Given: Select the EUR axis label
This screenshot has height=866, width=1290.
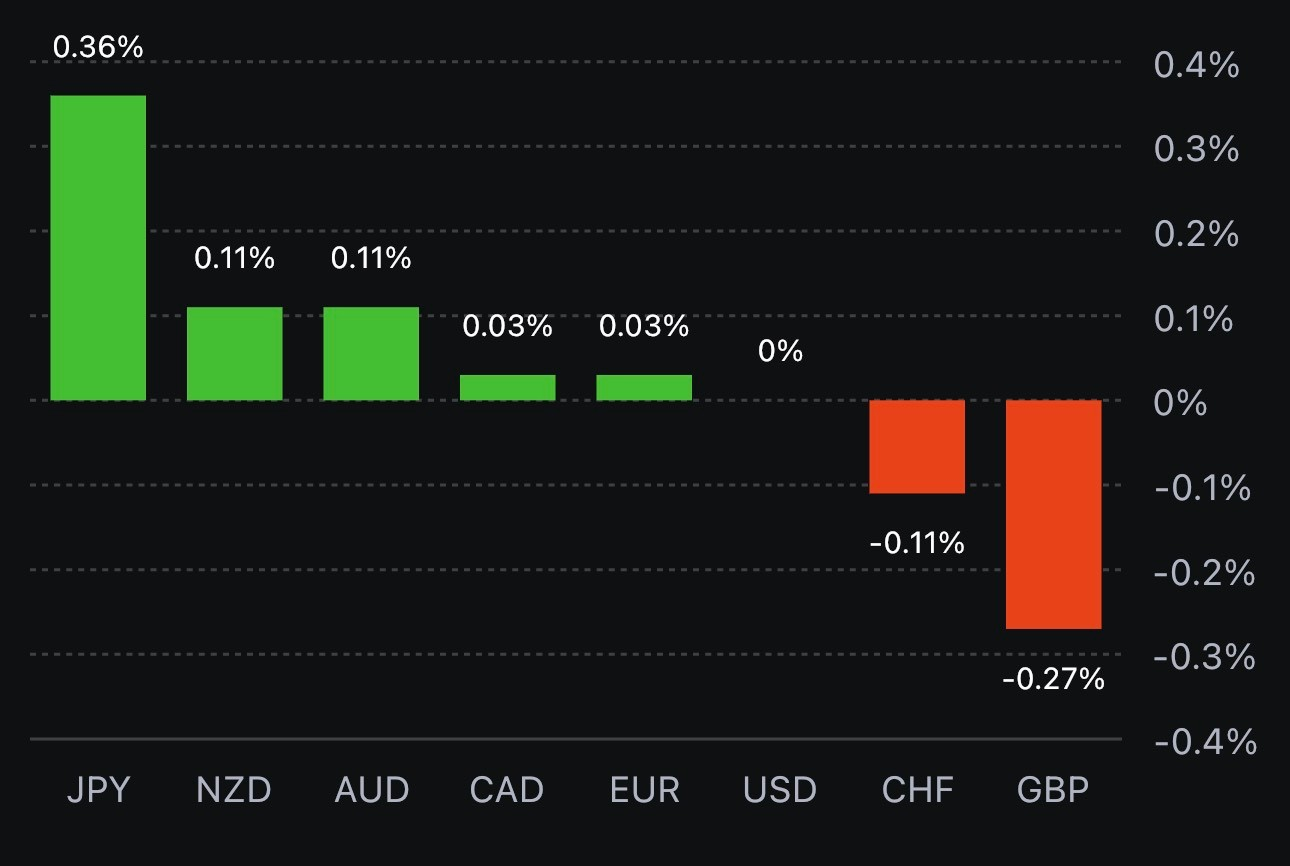Looking at the screenshot, I should click(644, 790).
